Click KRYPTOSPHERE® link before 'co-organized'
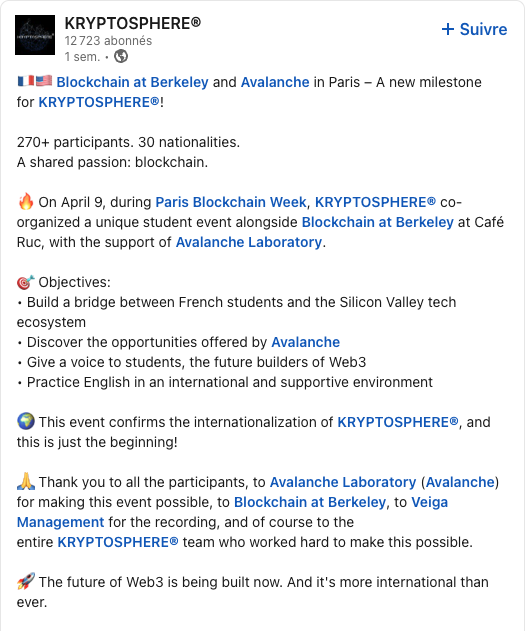This screenshot has width=528, height=631. coord(375,202)
